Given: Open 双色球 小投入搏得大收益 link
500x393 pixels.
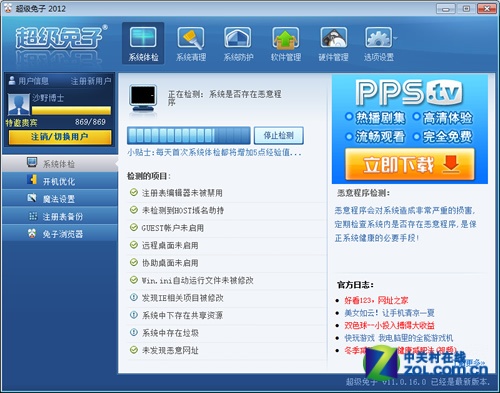Looking at the screenshot, I should click(x=389, y=325).
